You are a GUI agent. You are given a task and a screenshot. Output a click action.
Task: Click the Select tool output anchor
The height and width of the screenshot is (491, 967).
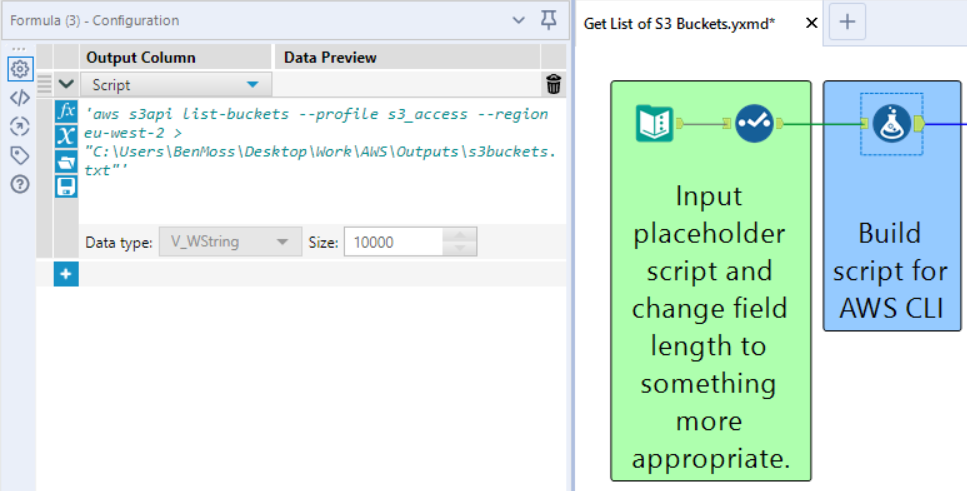780,123
